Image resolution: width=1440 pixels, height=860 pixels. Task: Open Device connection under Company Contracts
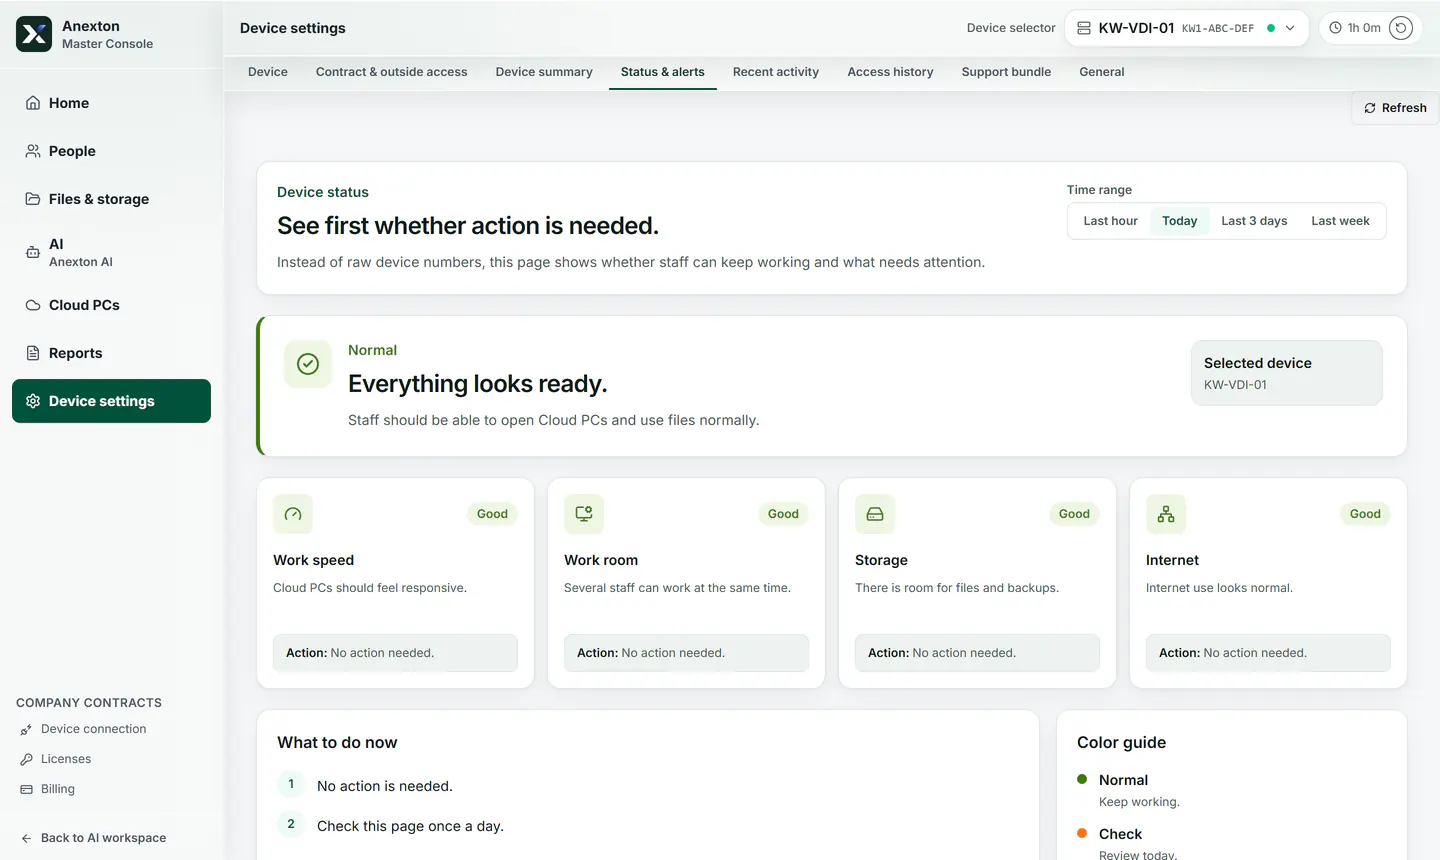(94, 729)
